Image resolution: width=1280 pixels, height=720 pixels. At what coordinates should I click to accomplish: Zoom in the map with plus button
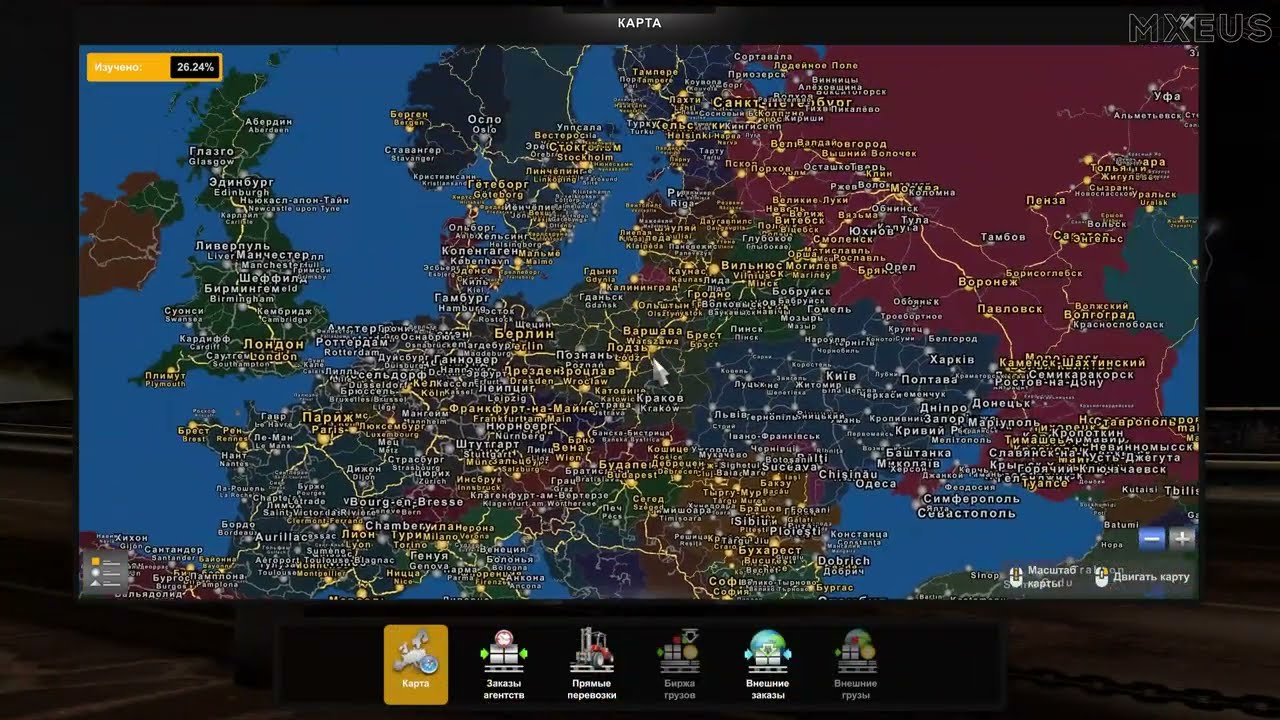coord(1182,539)
